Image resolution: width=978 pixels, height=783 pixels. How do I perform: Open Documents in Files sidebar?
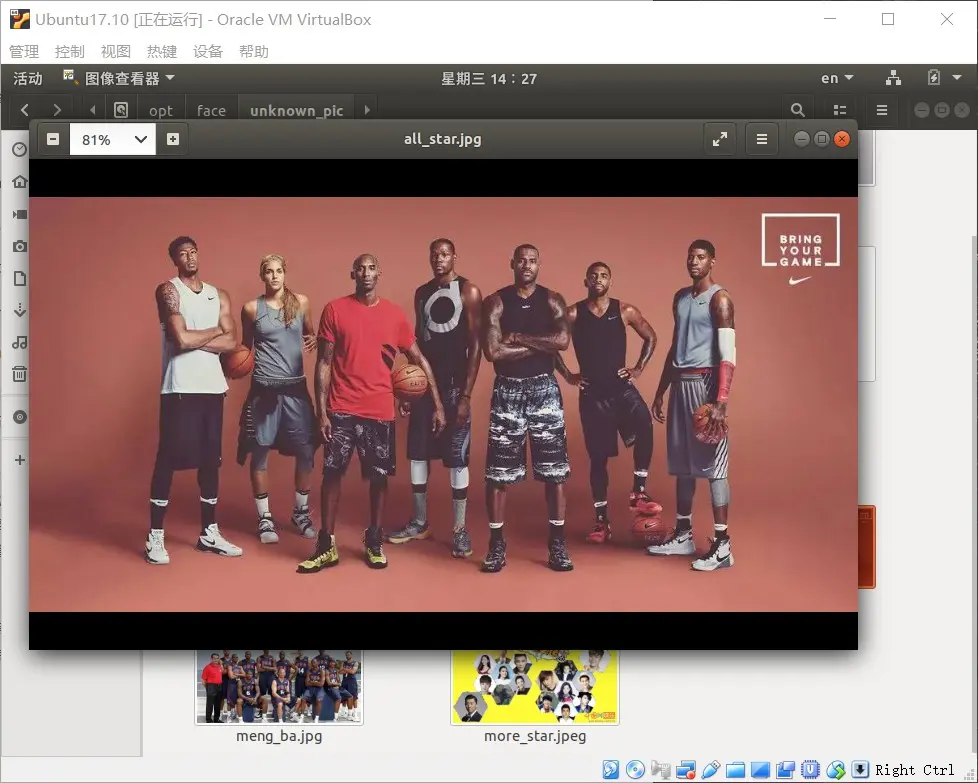pyautogui.click(x=19, y=278)
